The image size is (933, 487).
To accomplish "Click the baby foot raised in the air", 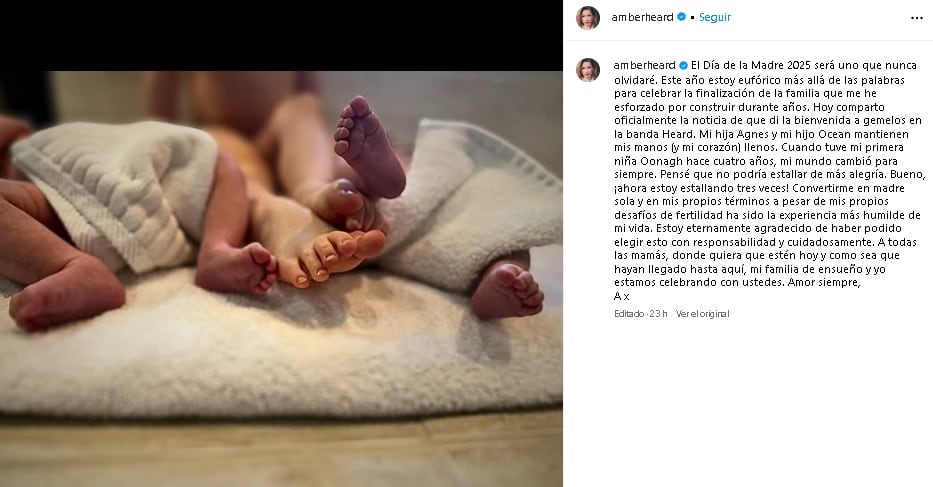I will 368,147.
